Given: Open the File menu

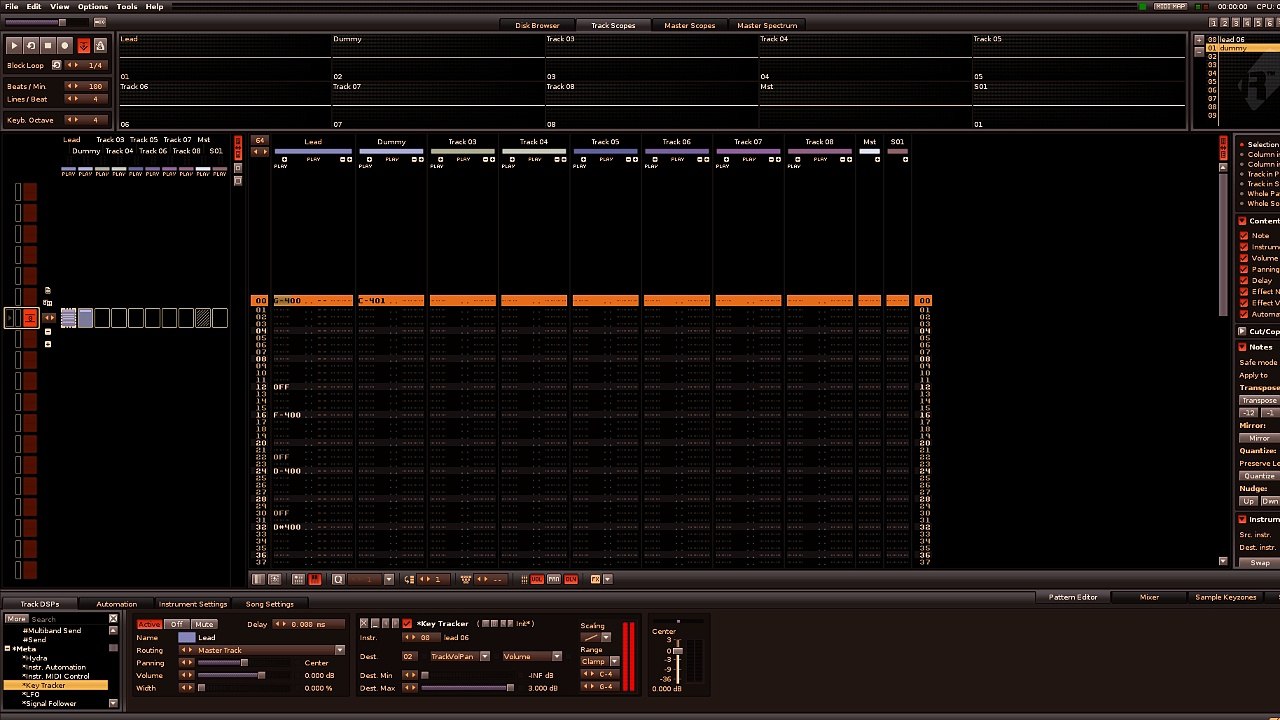Looking at the screenshot, I should pos(11,7).
